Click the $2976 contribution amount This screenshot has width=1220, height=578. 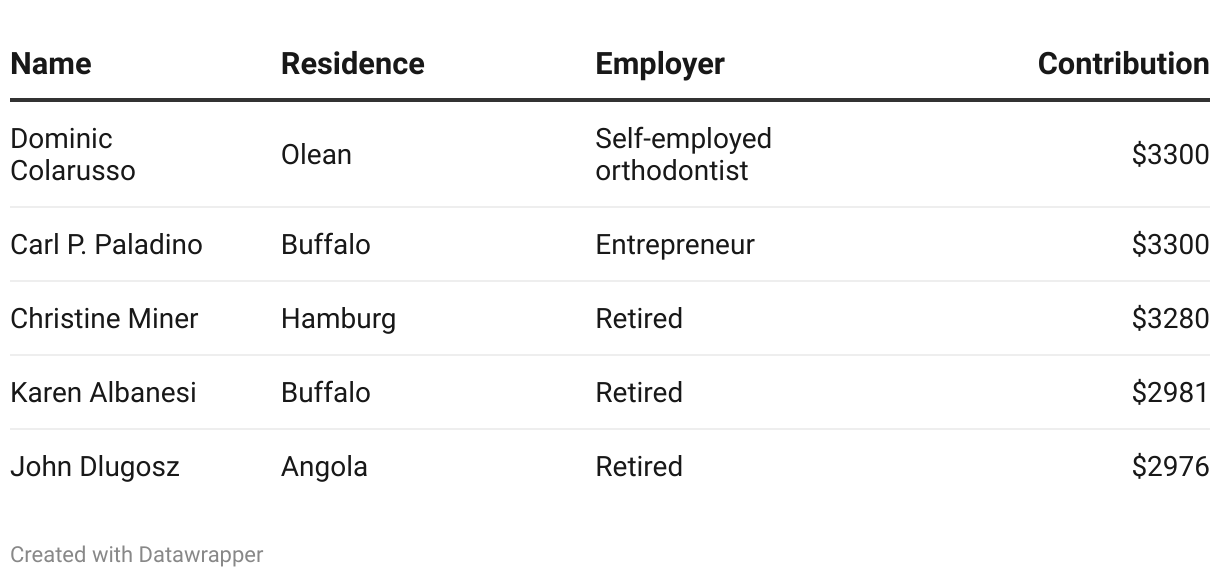[1170, 467]
